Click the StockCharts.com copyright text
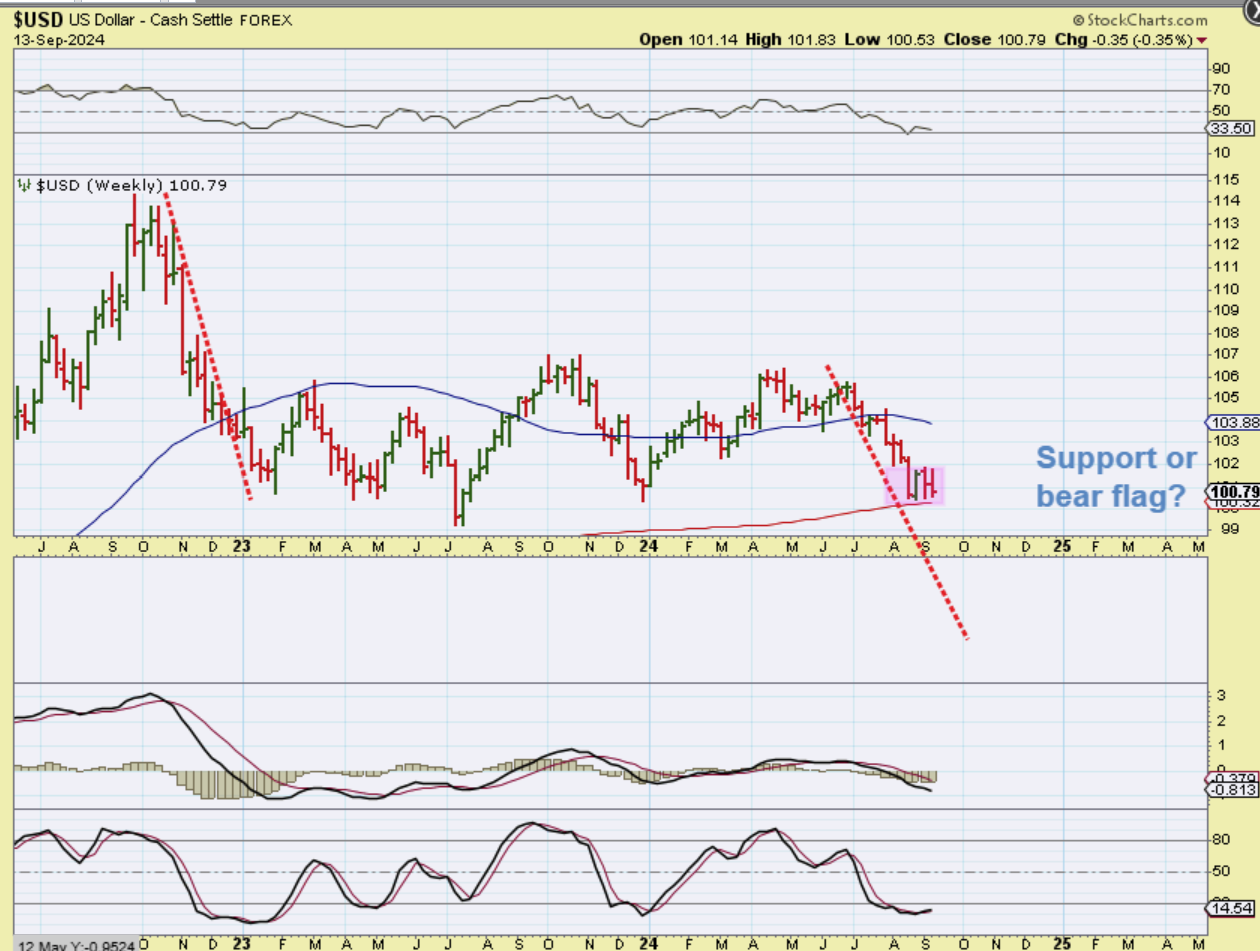The height and width of the screenshot is (951, 1260). [x=1138, y=19]
